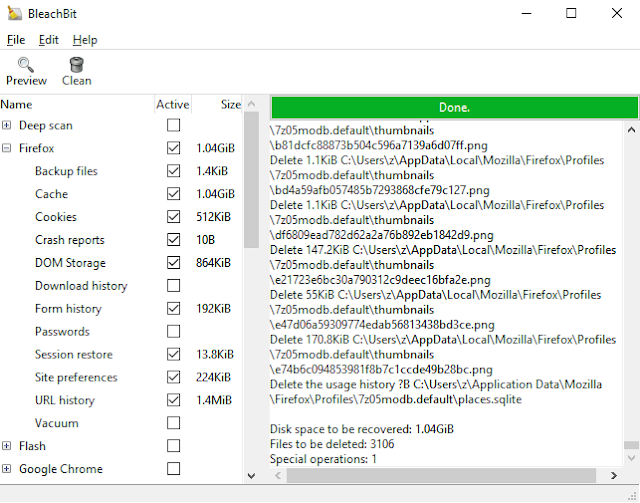Select the DOM Storage row
Image resolution: width=640 pixels, height=503 pixels.
(121, 263)
